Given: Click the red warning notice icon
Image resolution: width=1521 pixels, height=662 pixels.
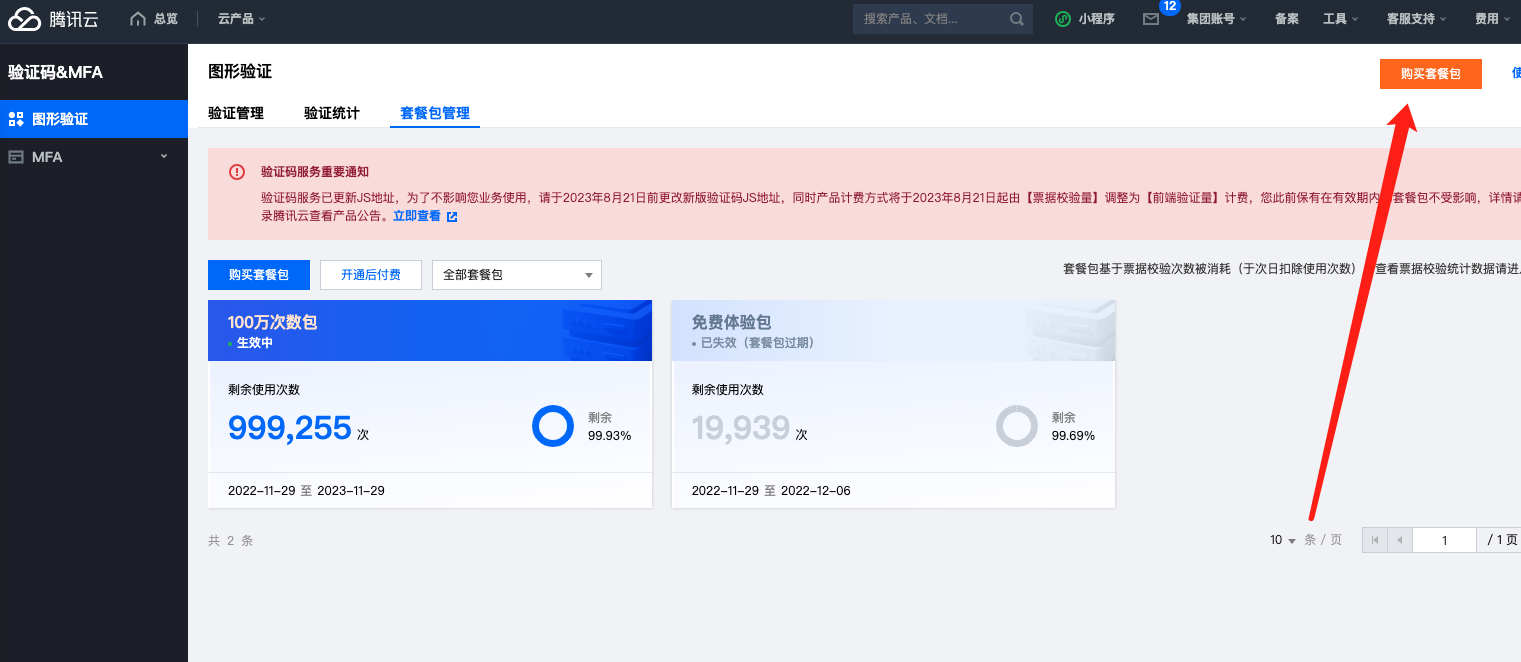Looking at the screenshot, I should [237, 172].
